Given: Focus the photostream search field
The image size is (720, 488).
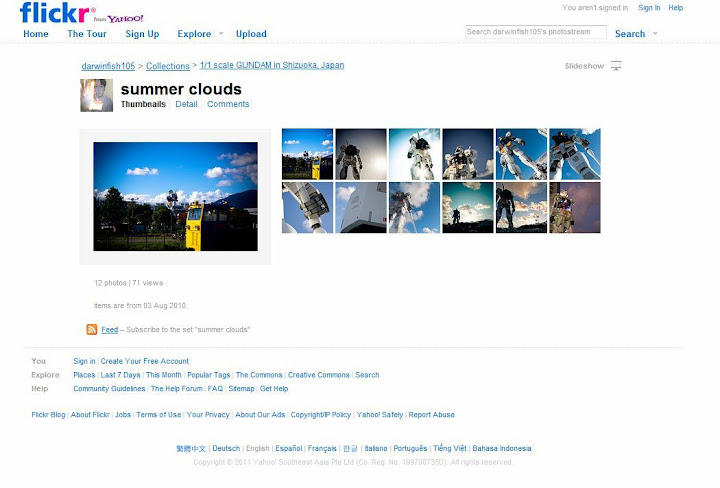Looking at the screenshot, I should click(535, 32).
